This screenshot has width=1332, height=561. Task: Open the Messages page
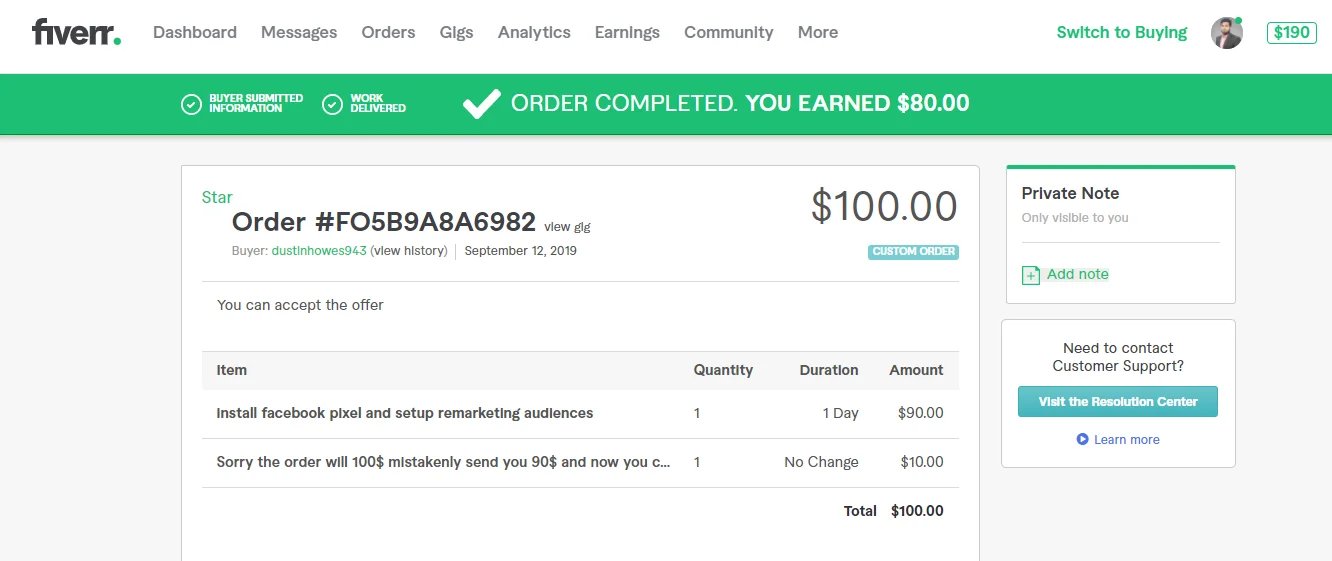pos(299,32)
